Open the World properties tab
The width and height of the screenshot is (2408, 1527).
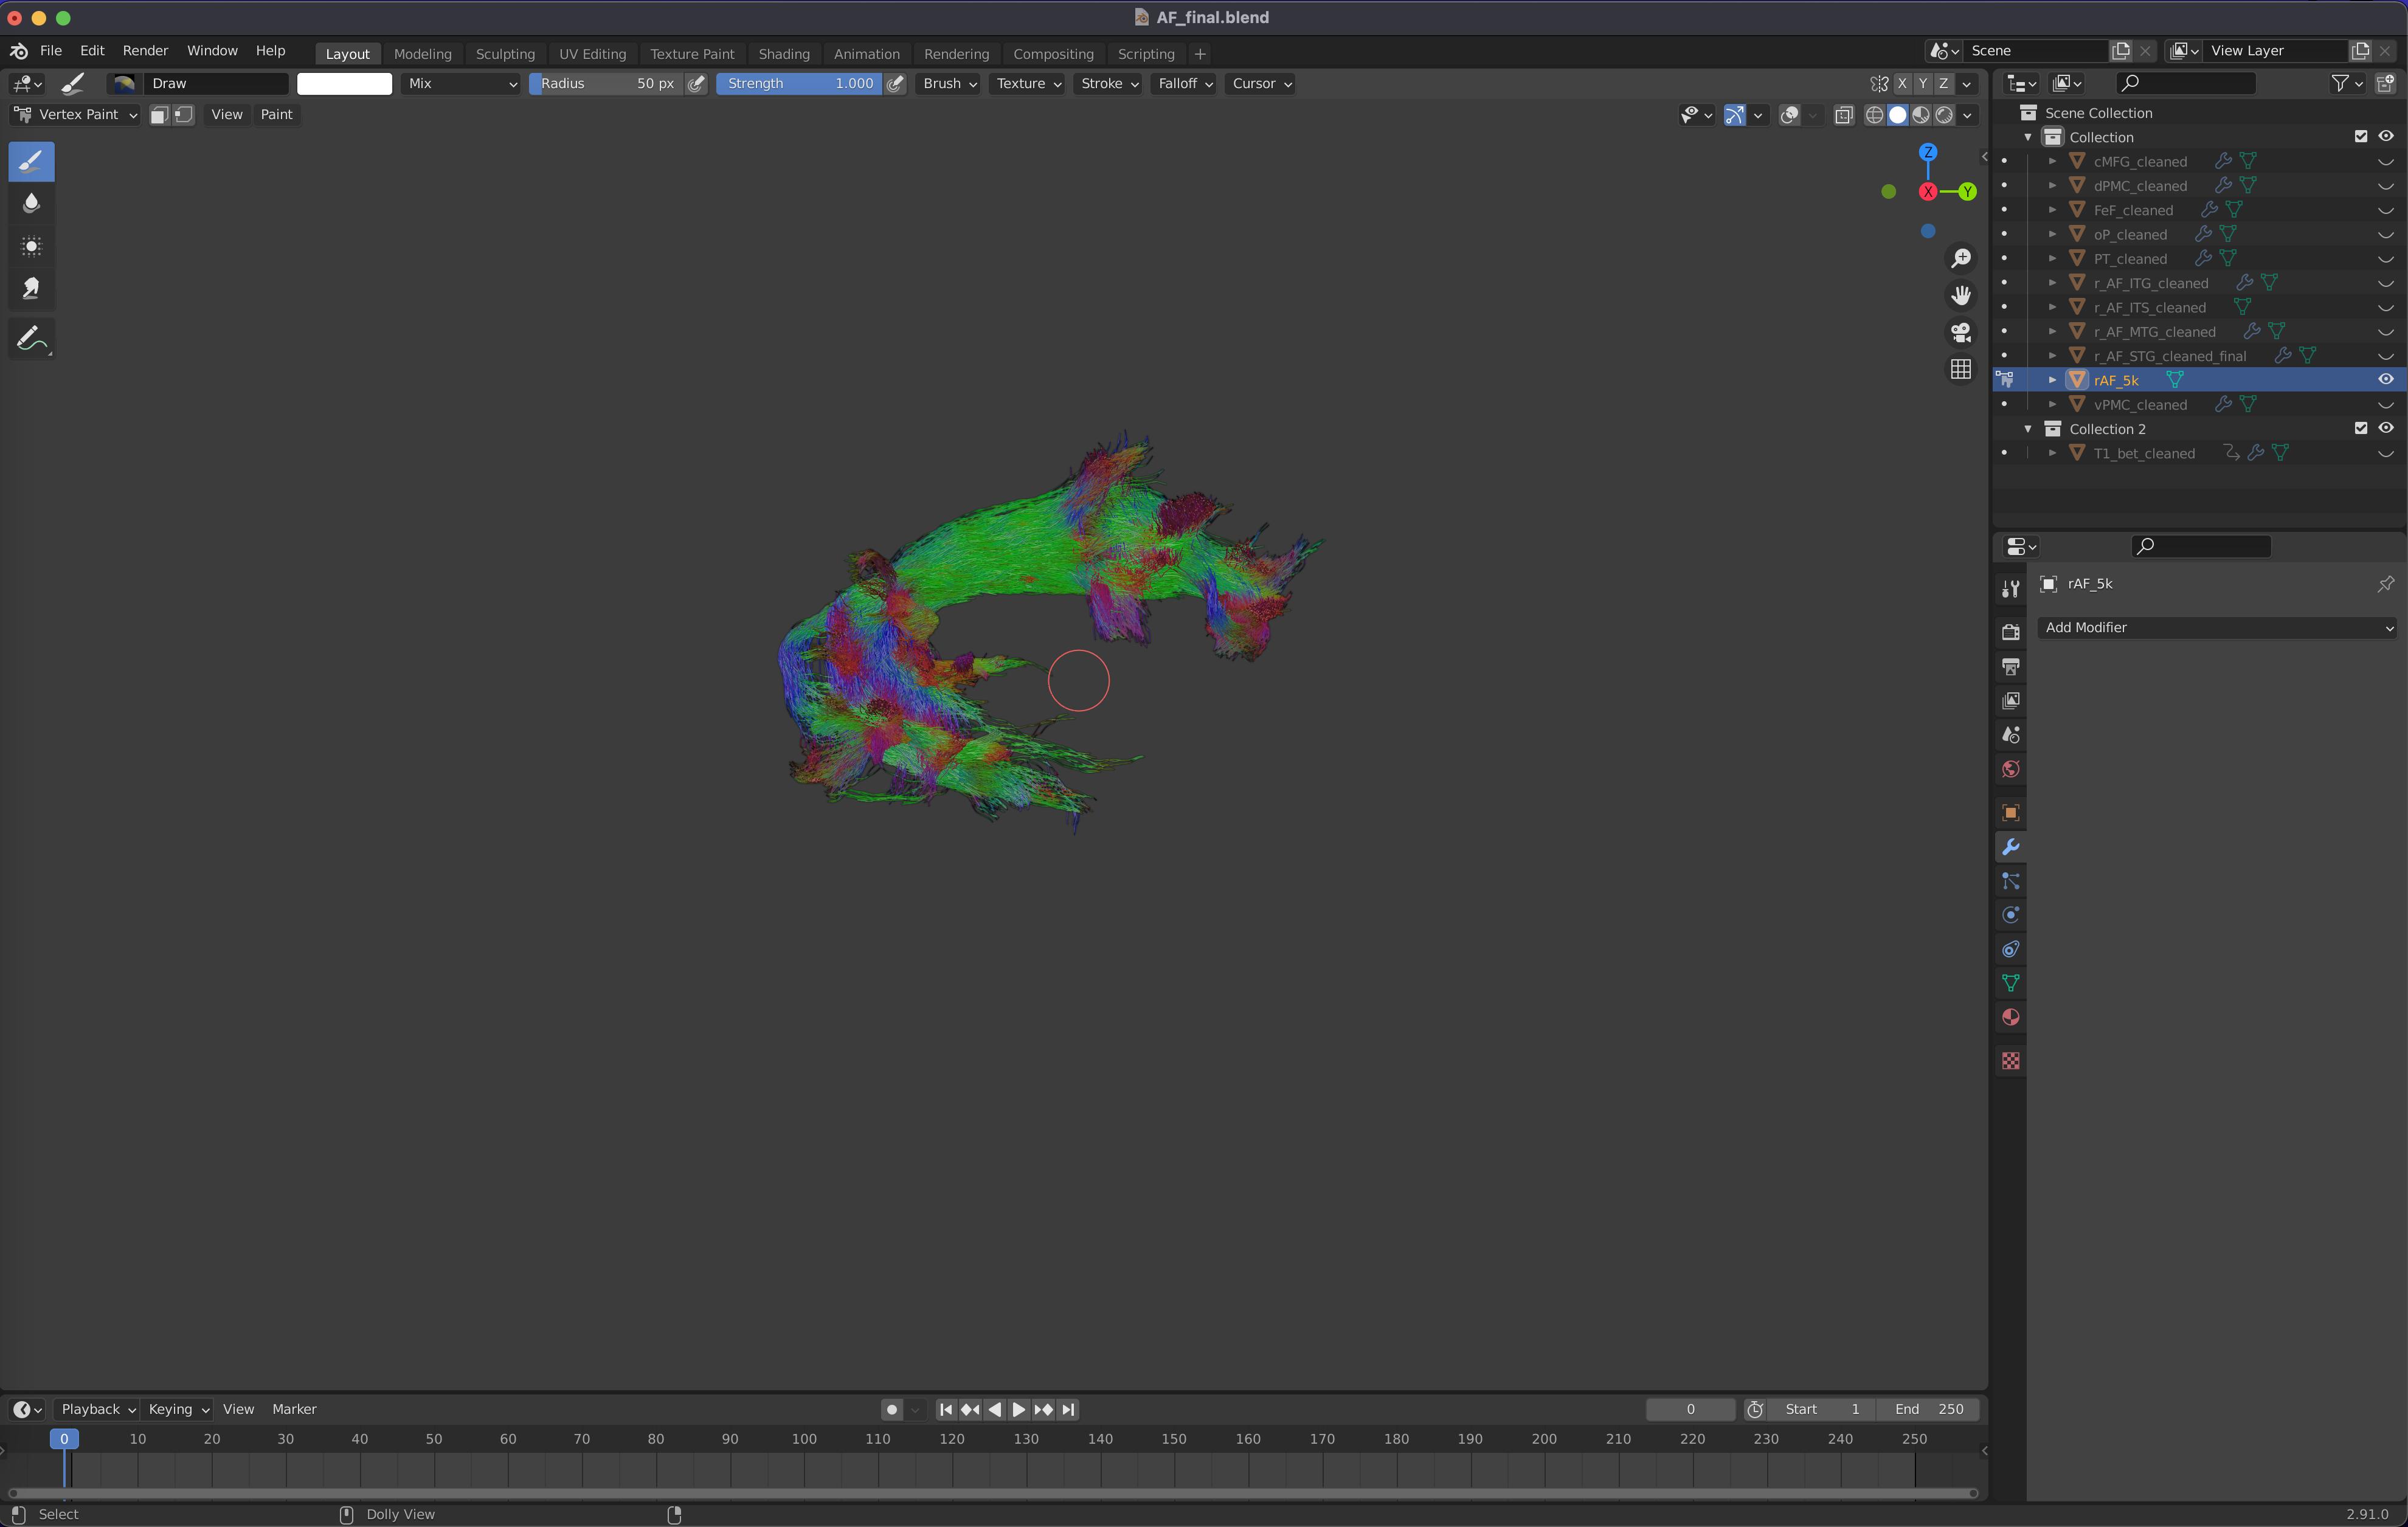click(2010, 769)
